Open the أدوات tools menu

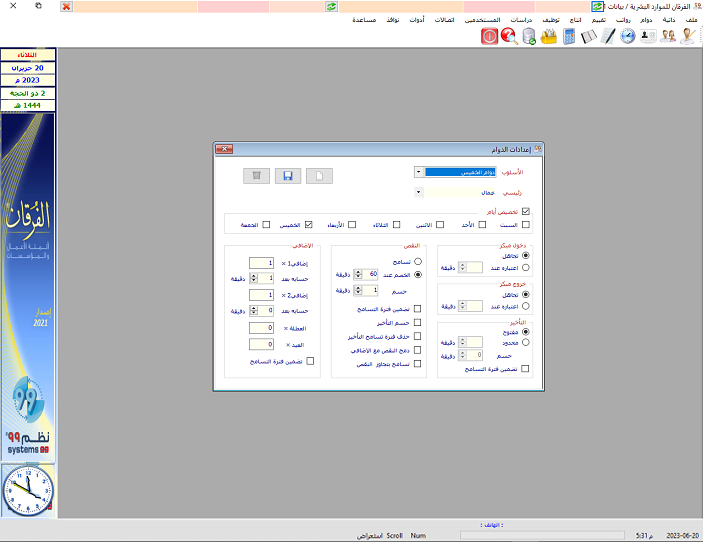tap(417, 20)
